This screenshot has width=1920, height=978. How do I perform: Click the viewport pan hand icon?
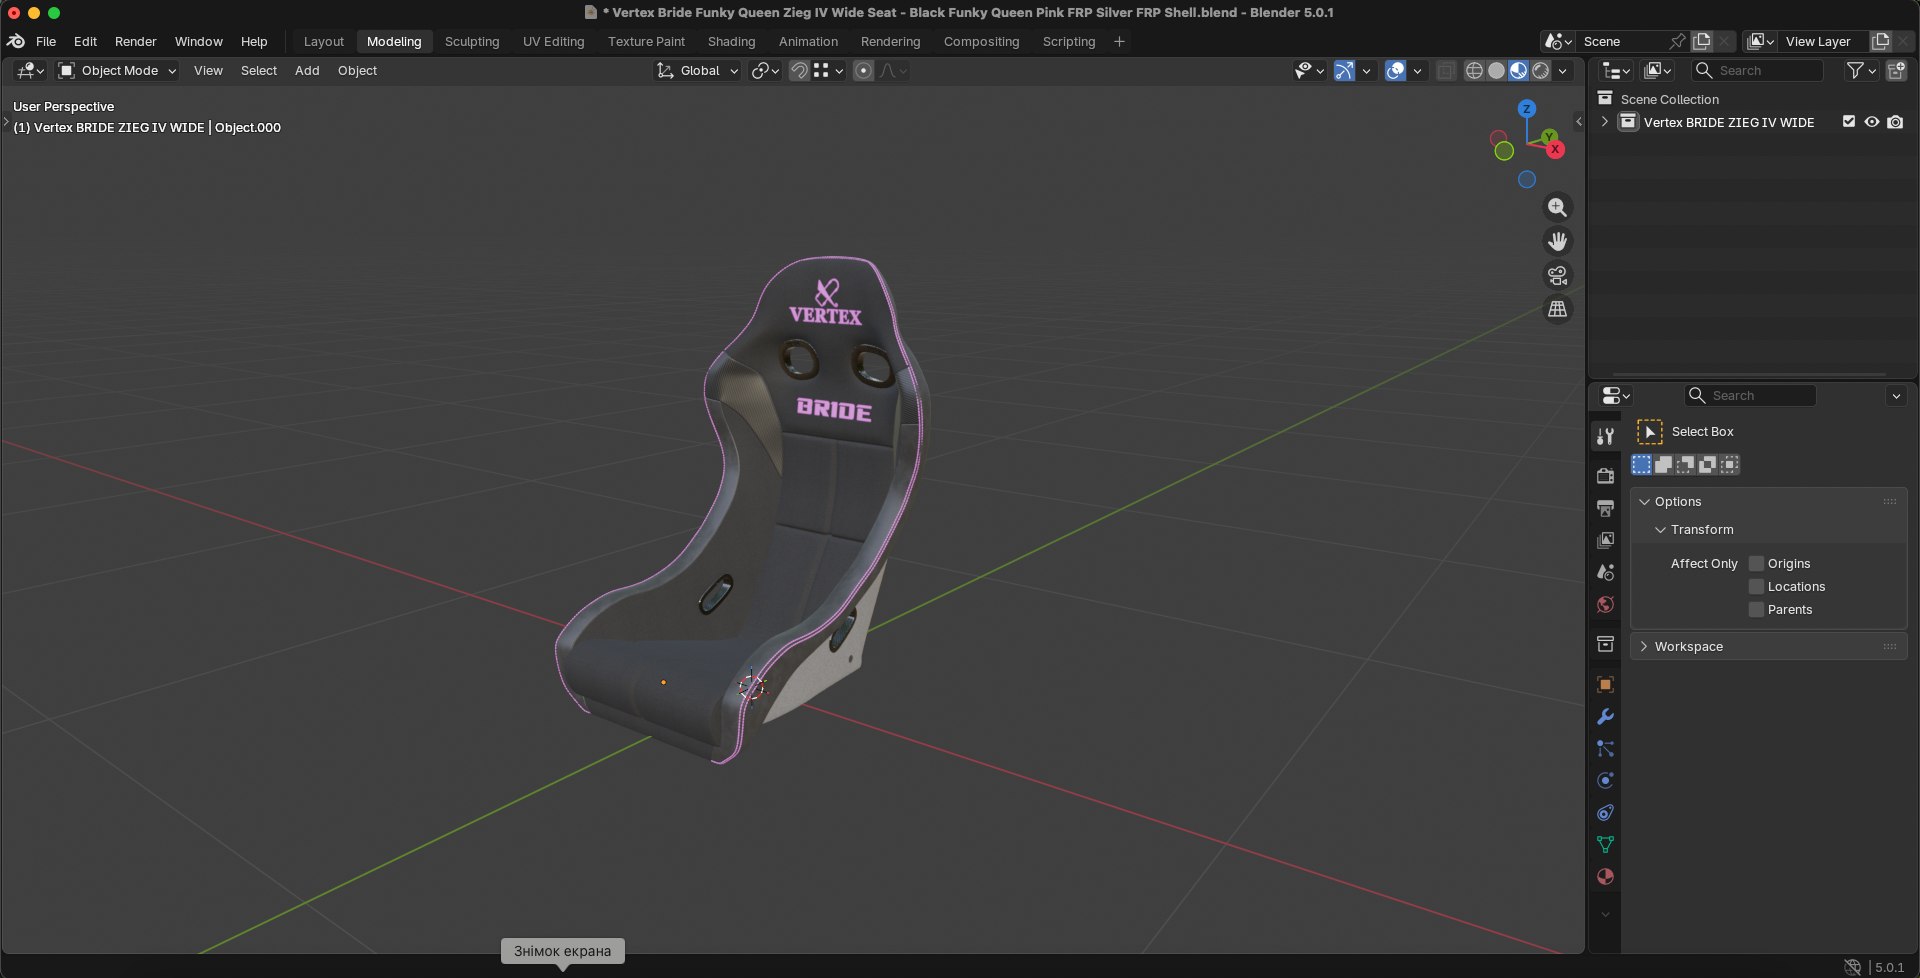pyautogui.click(x=1557, y=241)
